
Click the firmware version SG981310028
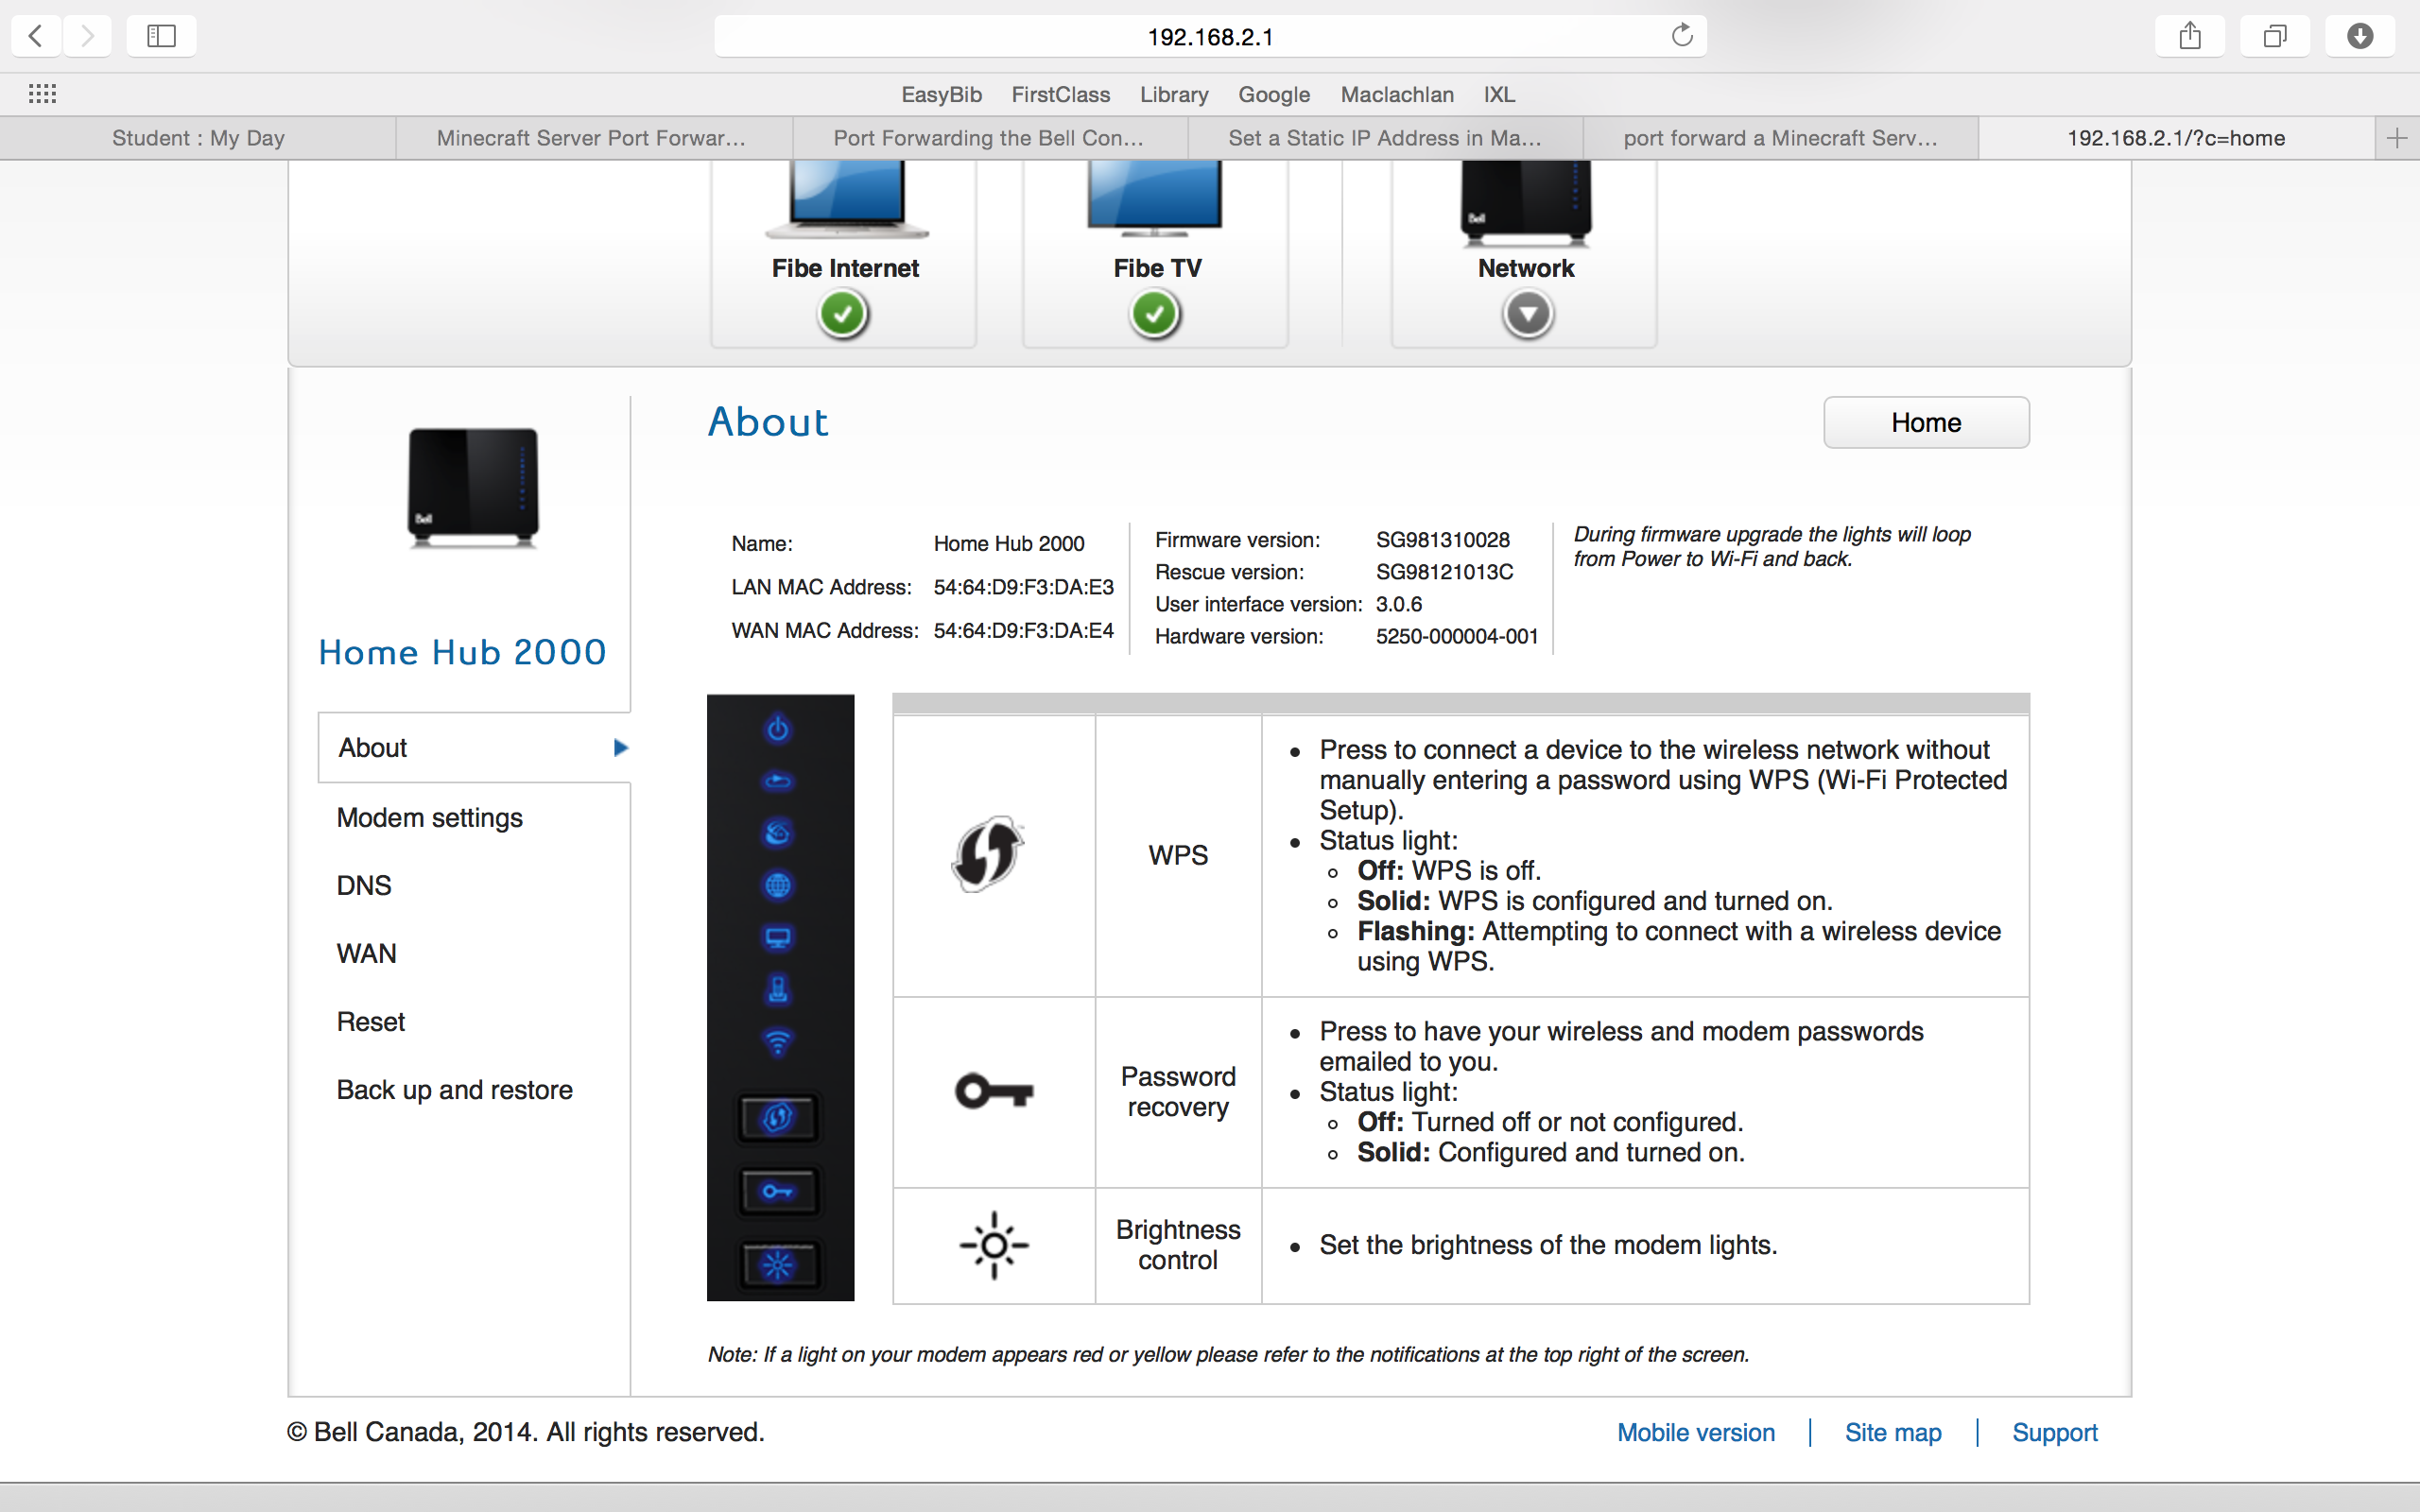(x=1442, y=540)
